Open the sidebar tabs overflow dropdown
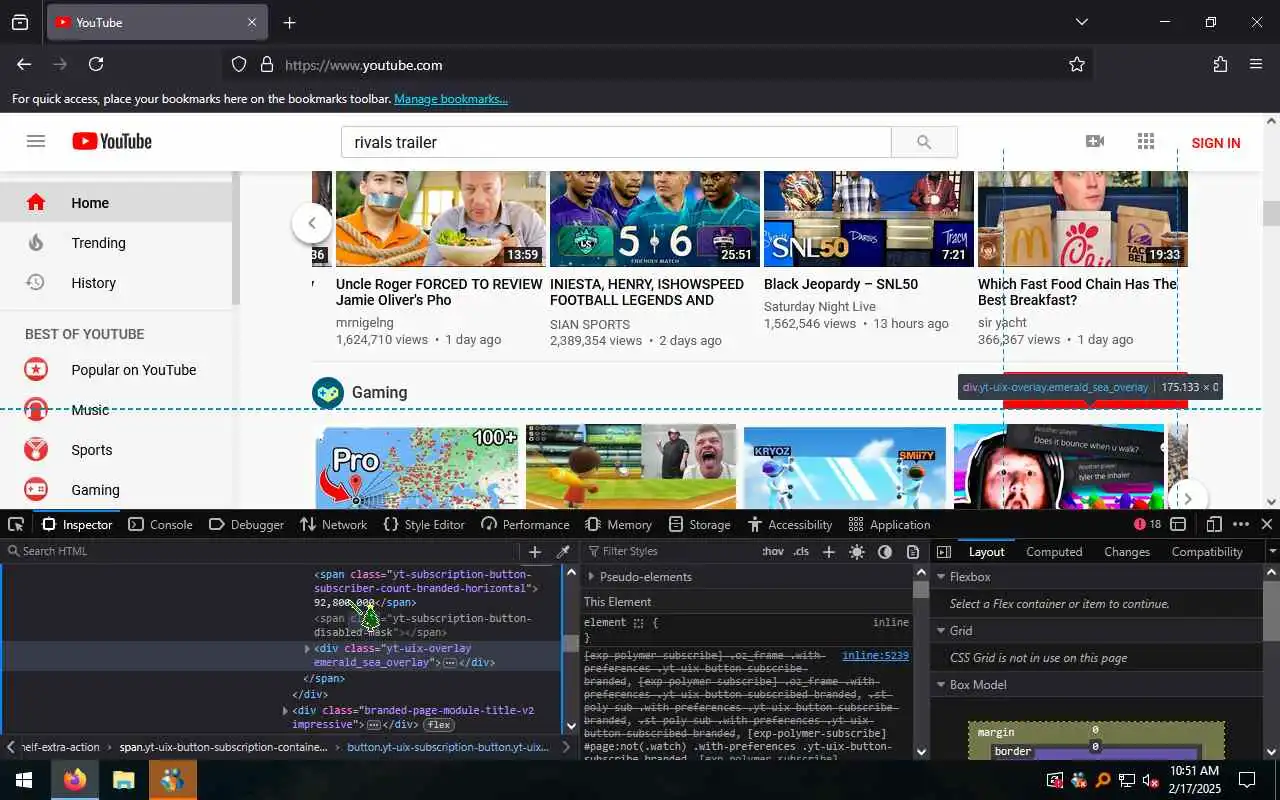The width and height of the screenshot is (1280, 800). point(1272,552)
